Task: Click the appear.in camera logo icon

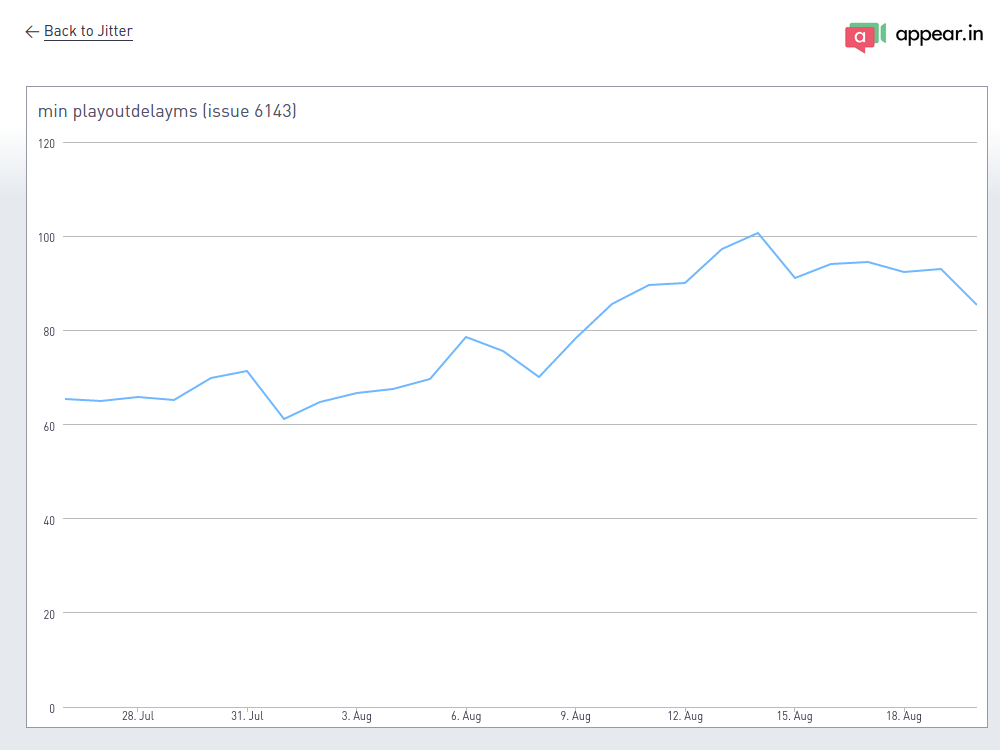Action: coord(865,36)
